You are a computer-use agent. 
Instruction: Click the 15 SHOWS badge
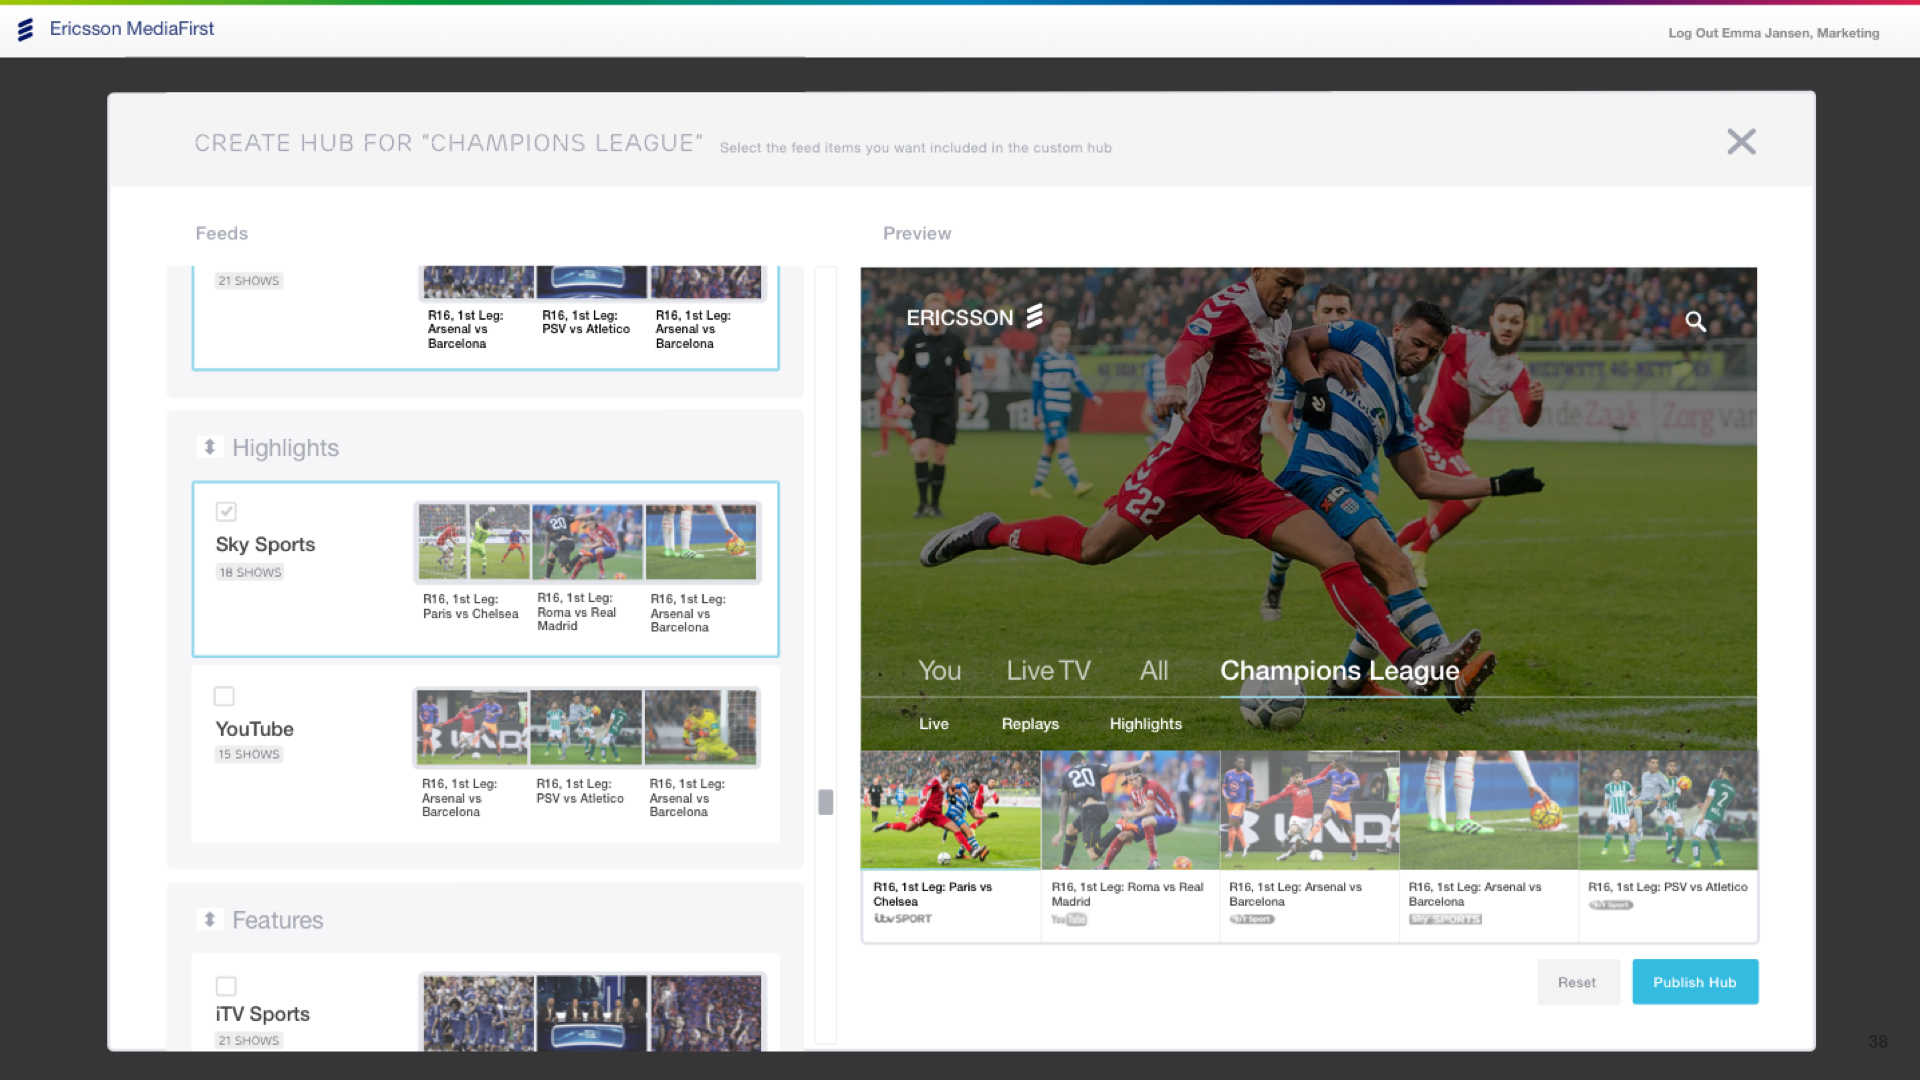pos(249,755)
